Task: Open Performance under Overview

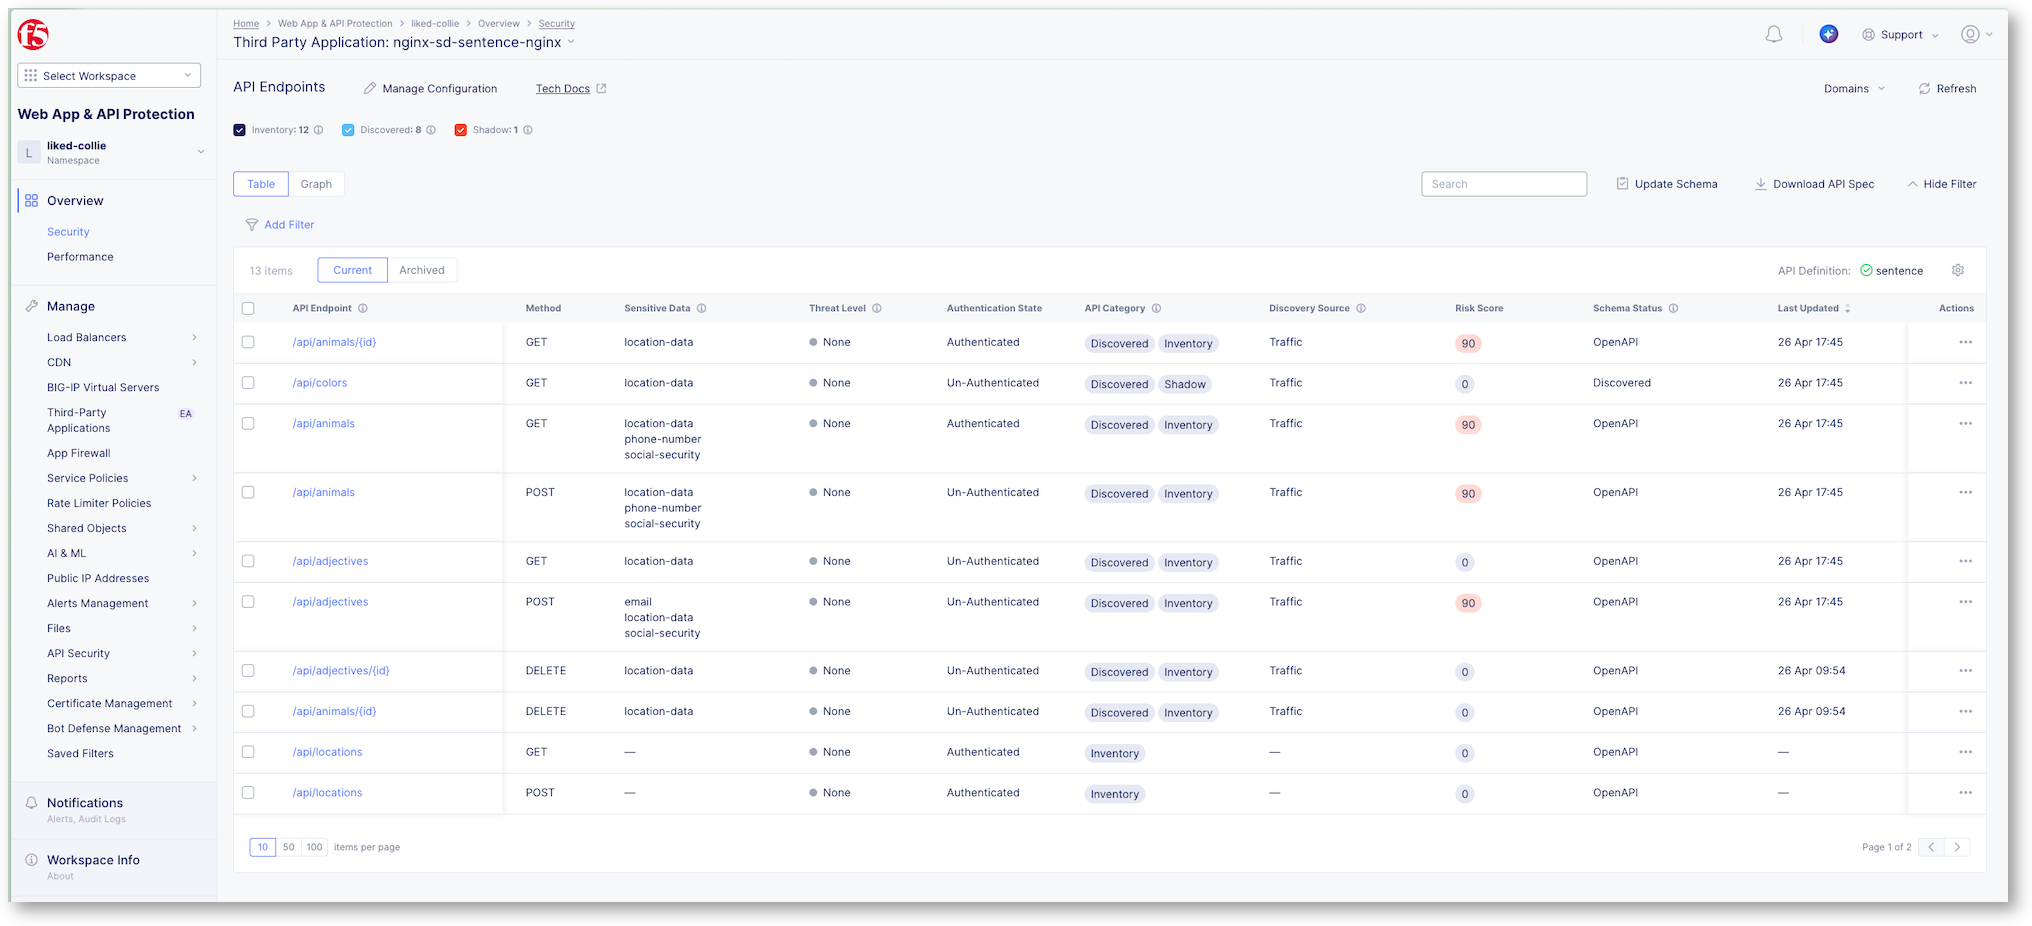Action: 80,257
